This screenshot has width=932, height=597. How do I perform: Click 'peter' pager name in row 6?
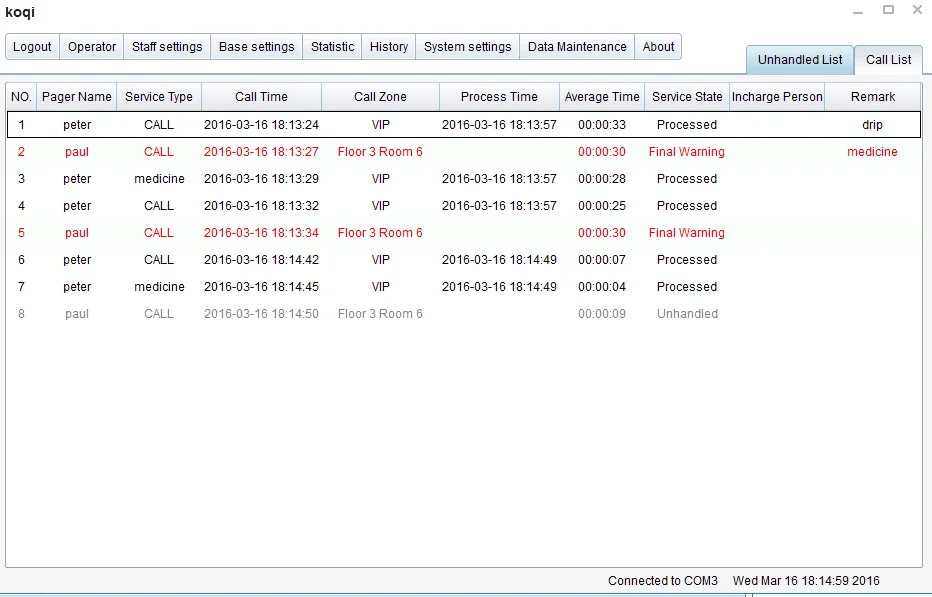click(77, 260)
